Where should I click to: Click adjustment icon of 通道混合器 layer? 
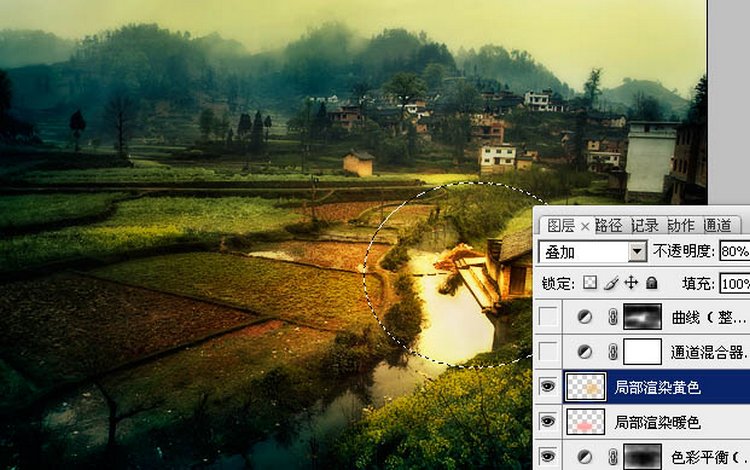[585, 352]
